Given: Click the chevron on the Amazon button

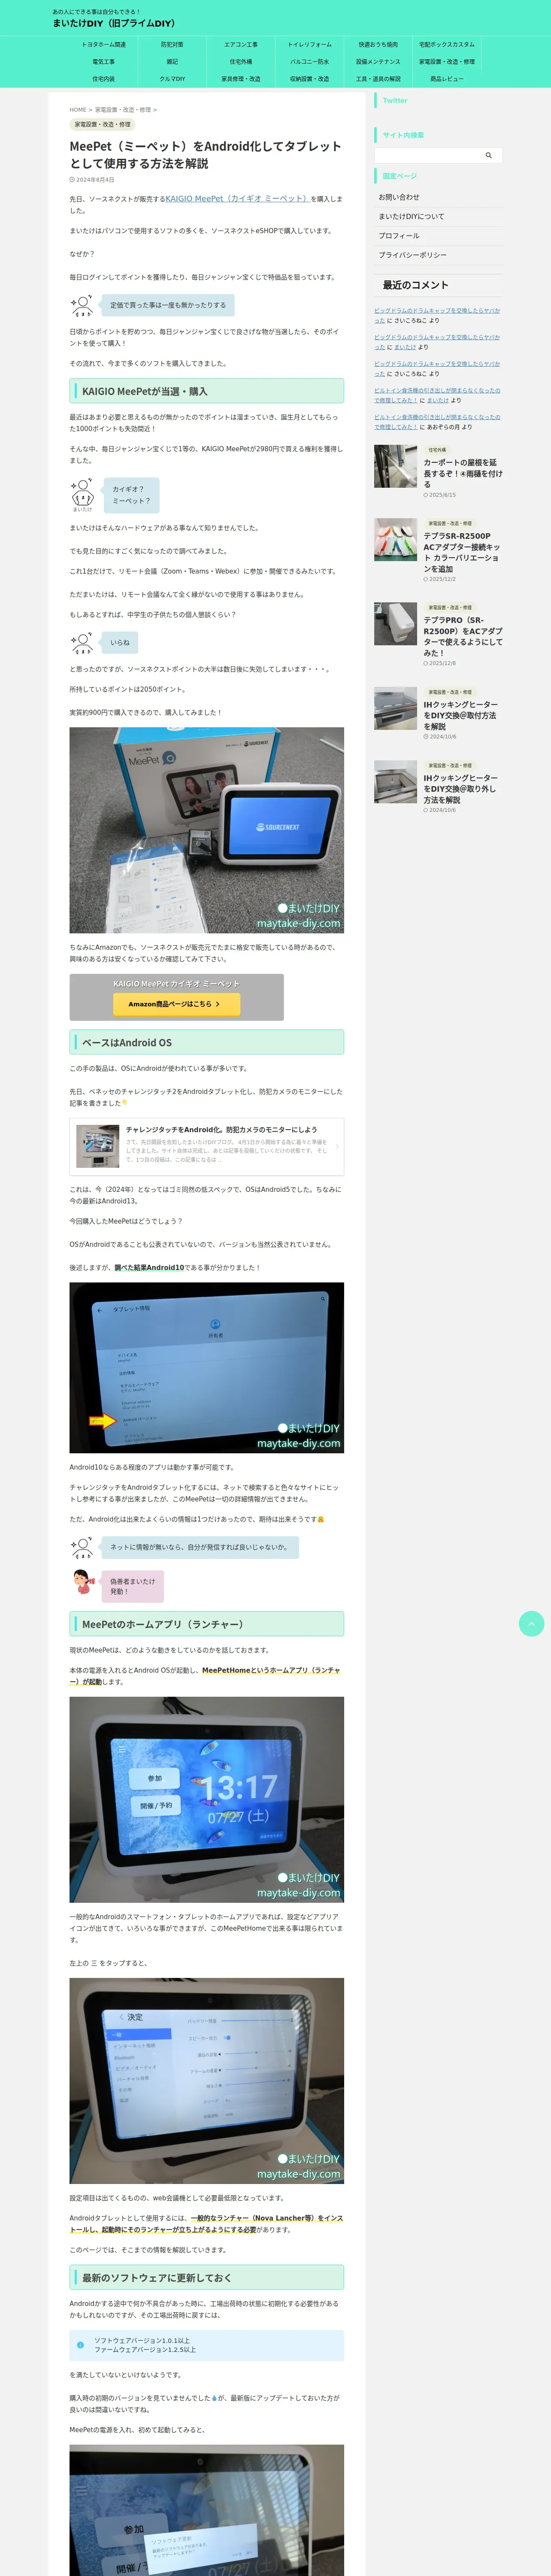Looking at the screenshot, I should pyautogui.click(x=218, y=1004).
